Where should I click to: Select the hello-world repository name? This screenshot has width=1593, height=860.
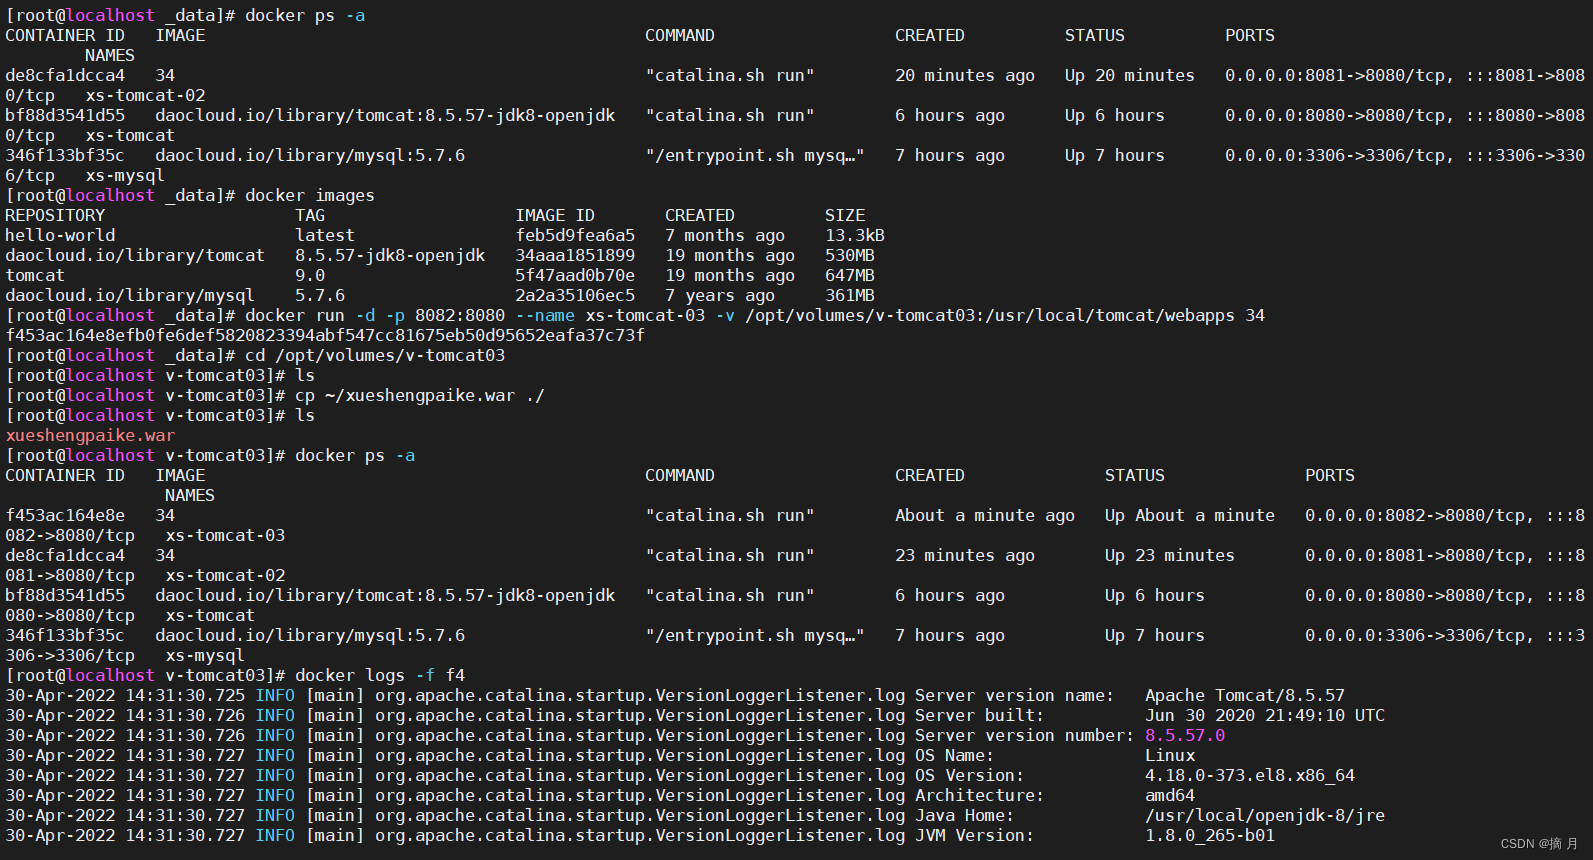[x=60, y=235]
